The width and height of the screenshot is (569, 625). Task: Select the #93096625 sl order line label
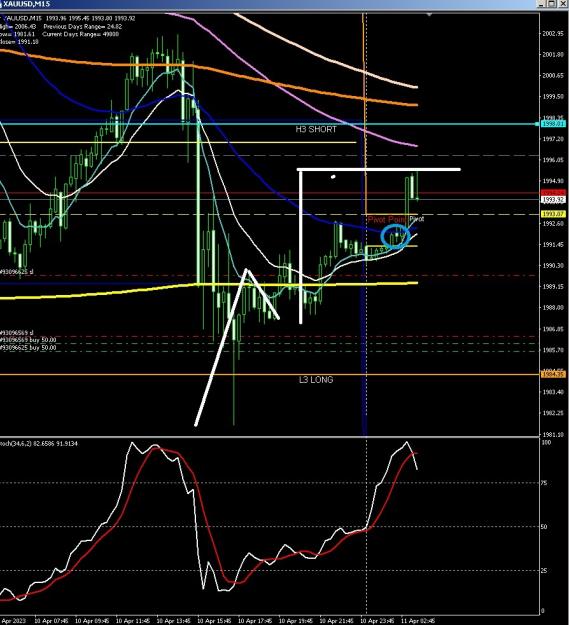tap(17, 272)
